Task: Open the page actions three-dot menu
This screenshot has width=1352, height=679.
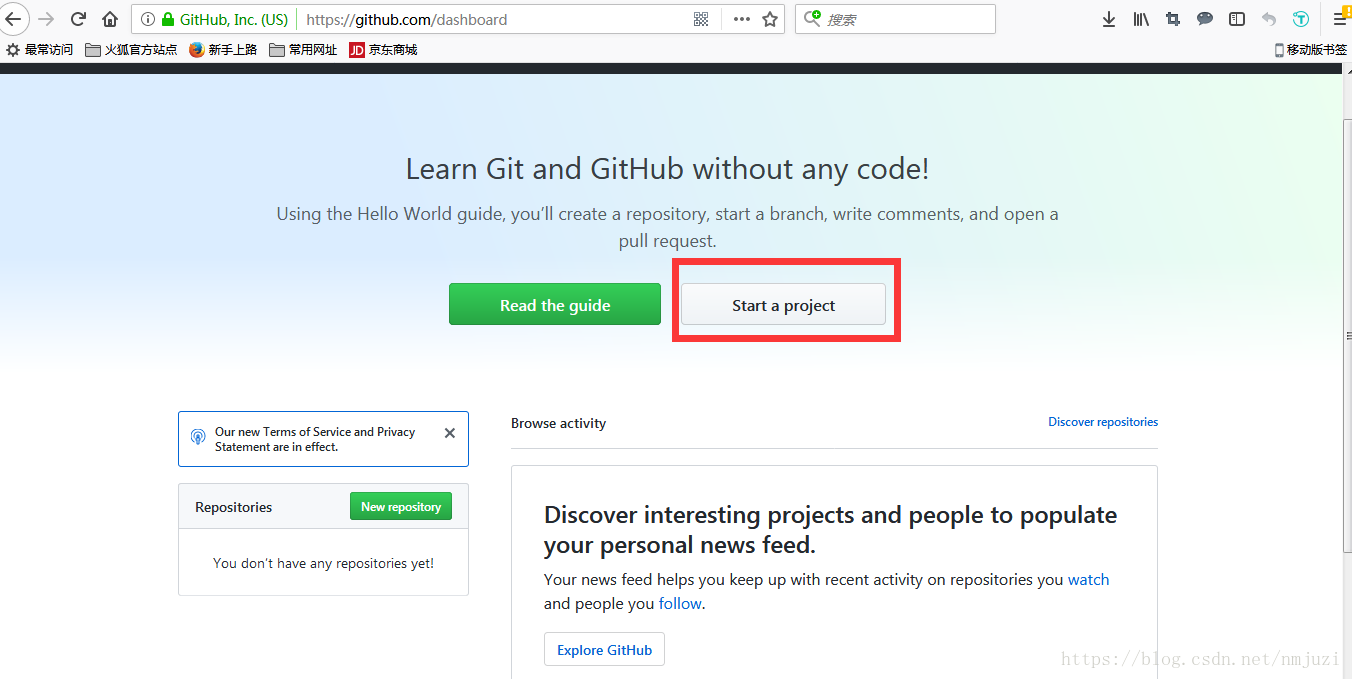Action: (x=741, y=19)
